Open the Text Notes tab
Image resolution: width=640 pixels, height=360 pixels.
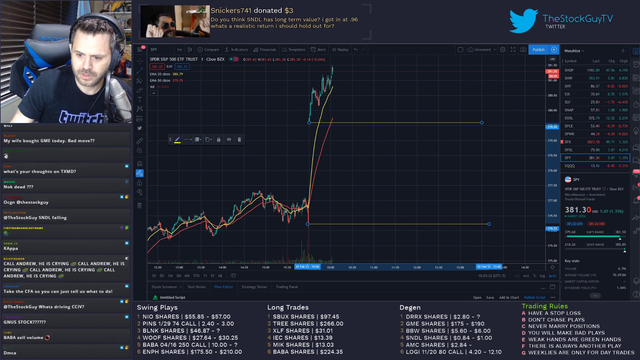197,287
